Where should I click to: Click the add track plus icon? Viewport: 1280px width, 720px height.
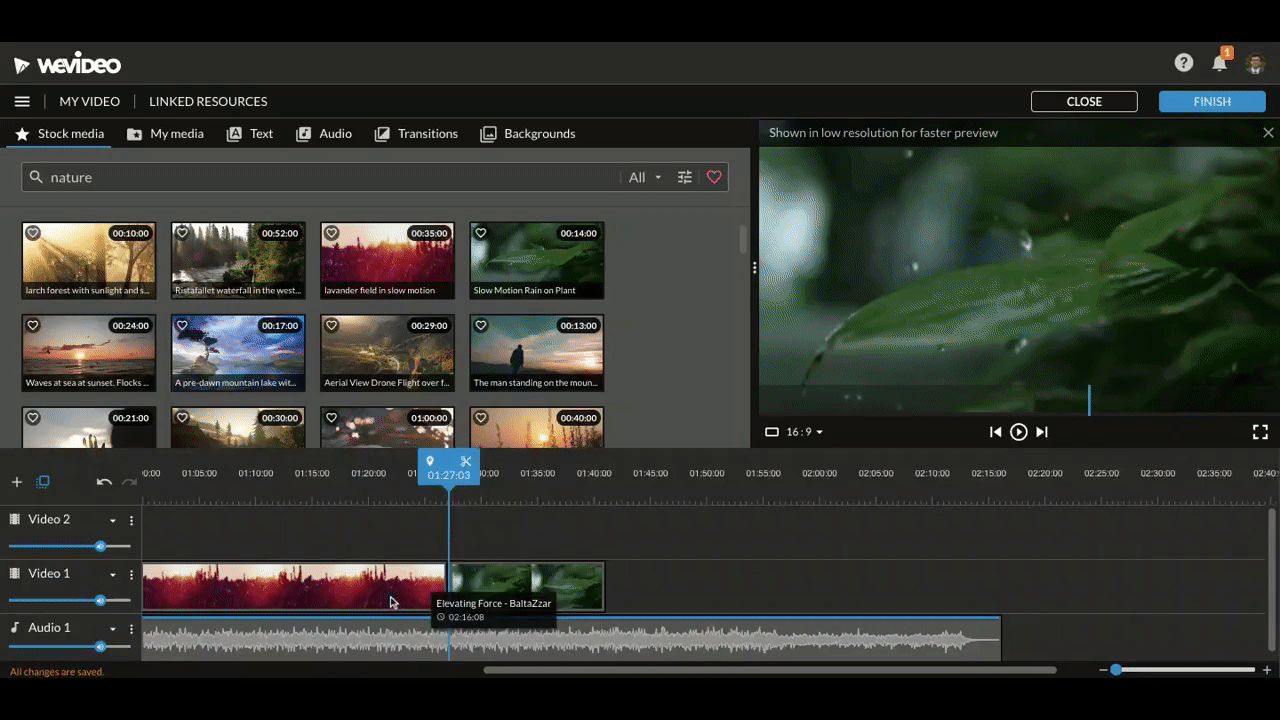16,482
